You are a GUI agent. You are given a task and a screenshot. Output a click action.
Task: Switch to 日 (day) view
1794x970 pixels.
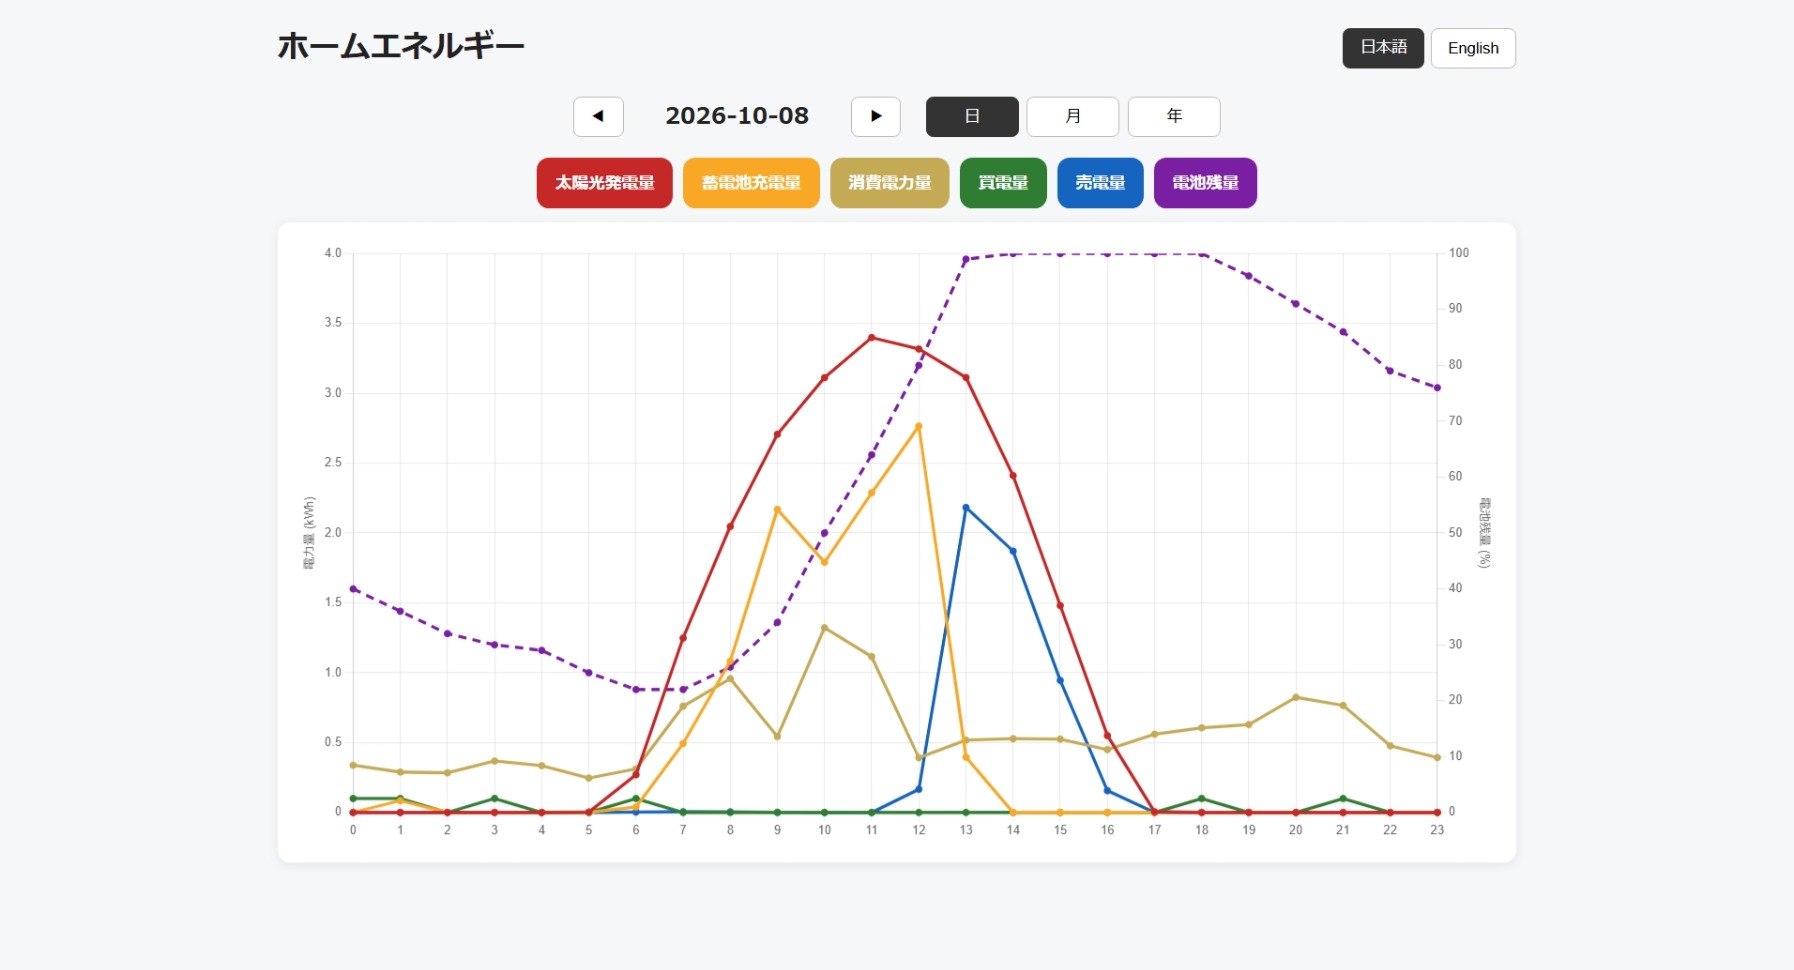click(972, 116)
